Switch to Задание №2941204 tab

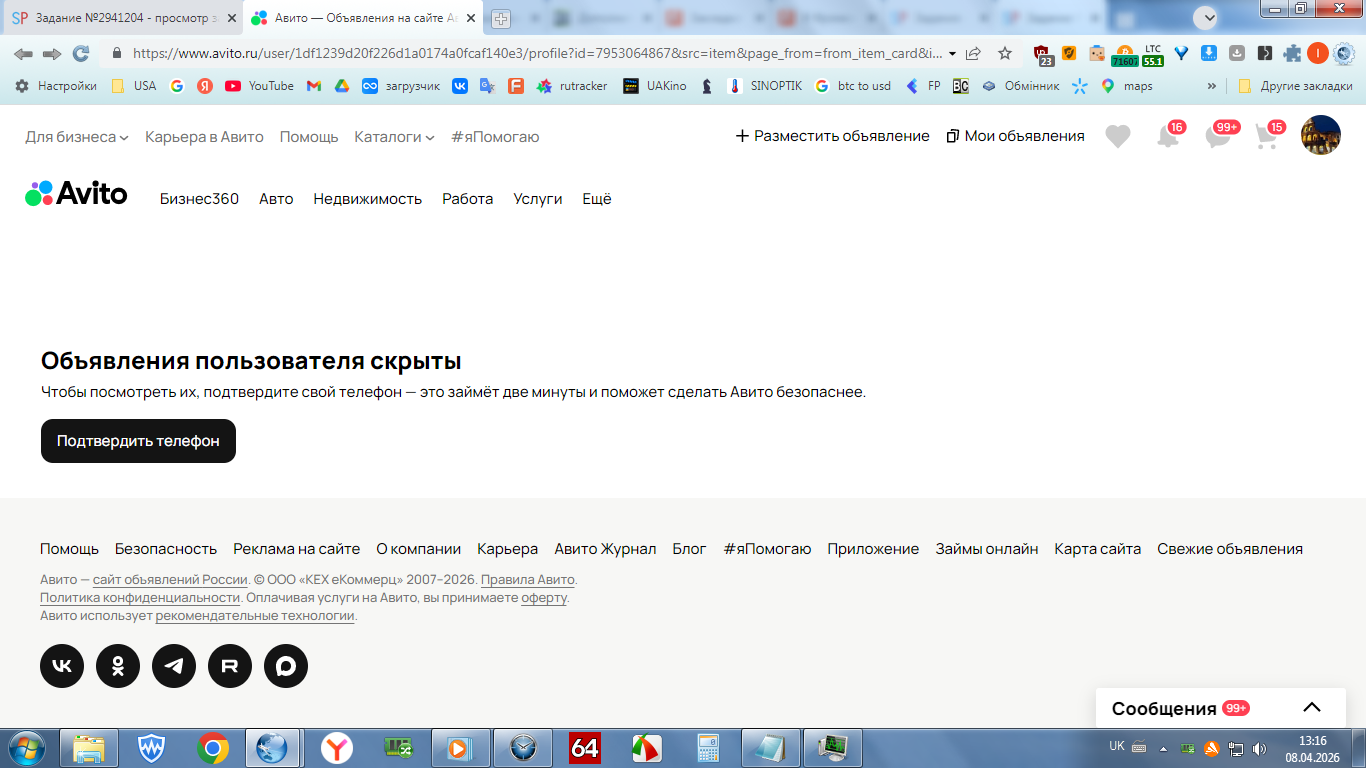point(122,18)
